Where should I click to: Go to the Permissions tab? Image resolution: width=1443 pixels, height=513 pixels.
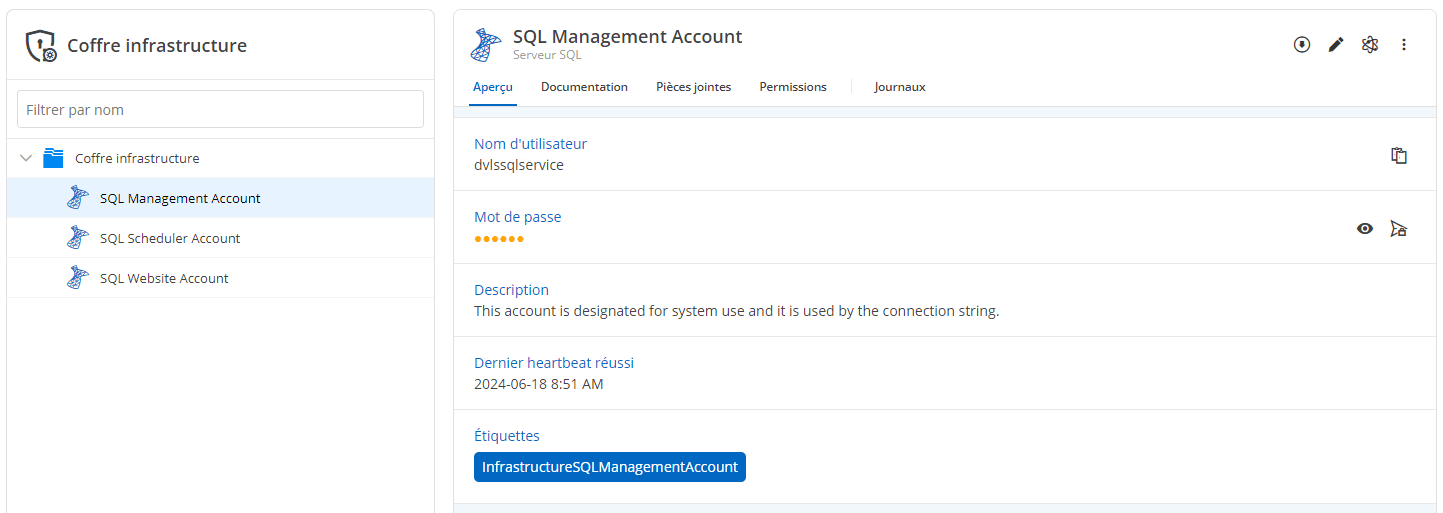(x=792, y=87)
